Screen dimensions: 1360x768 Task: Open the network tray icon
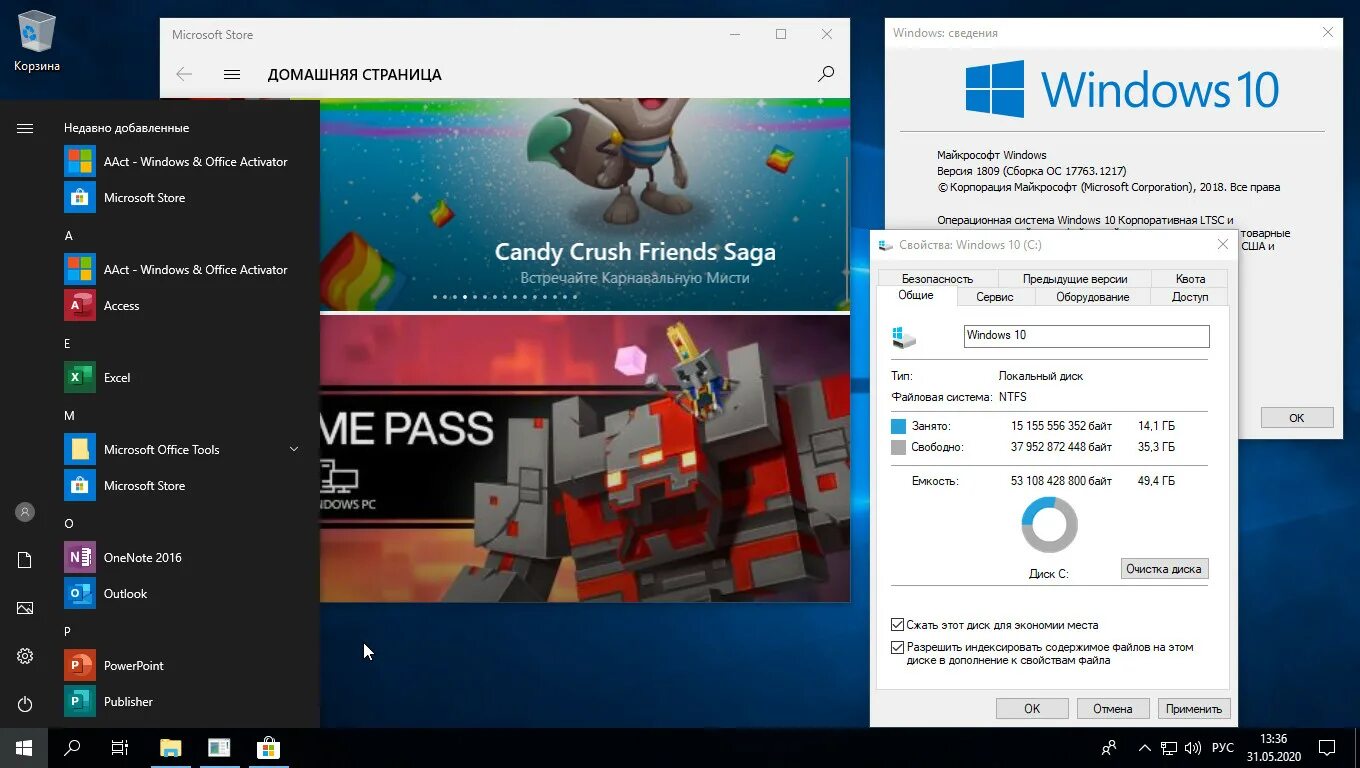click(1168, 748)
